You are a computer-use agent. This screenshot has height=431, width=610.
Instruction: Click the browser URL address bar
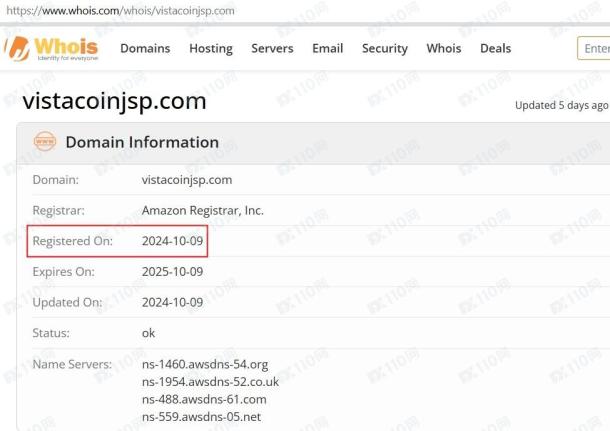[x=121, y=11]
